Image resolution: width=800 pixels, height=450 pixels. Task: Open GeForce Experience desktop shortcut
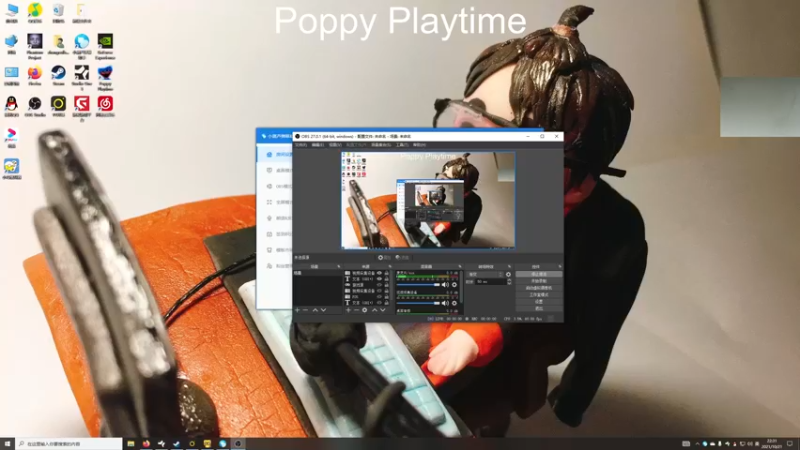105,46
